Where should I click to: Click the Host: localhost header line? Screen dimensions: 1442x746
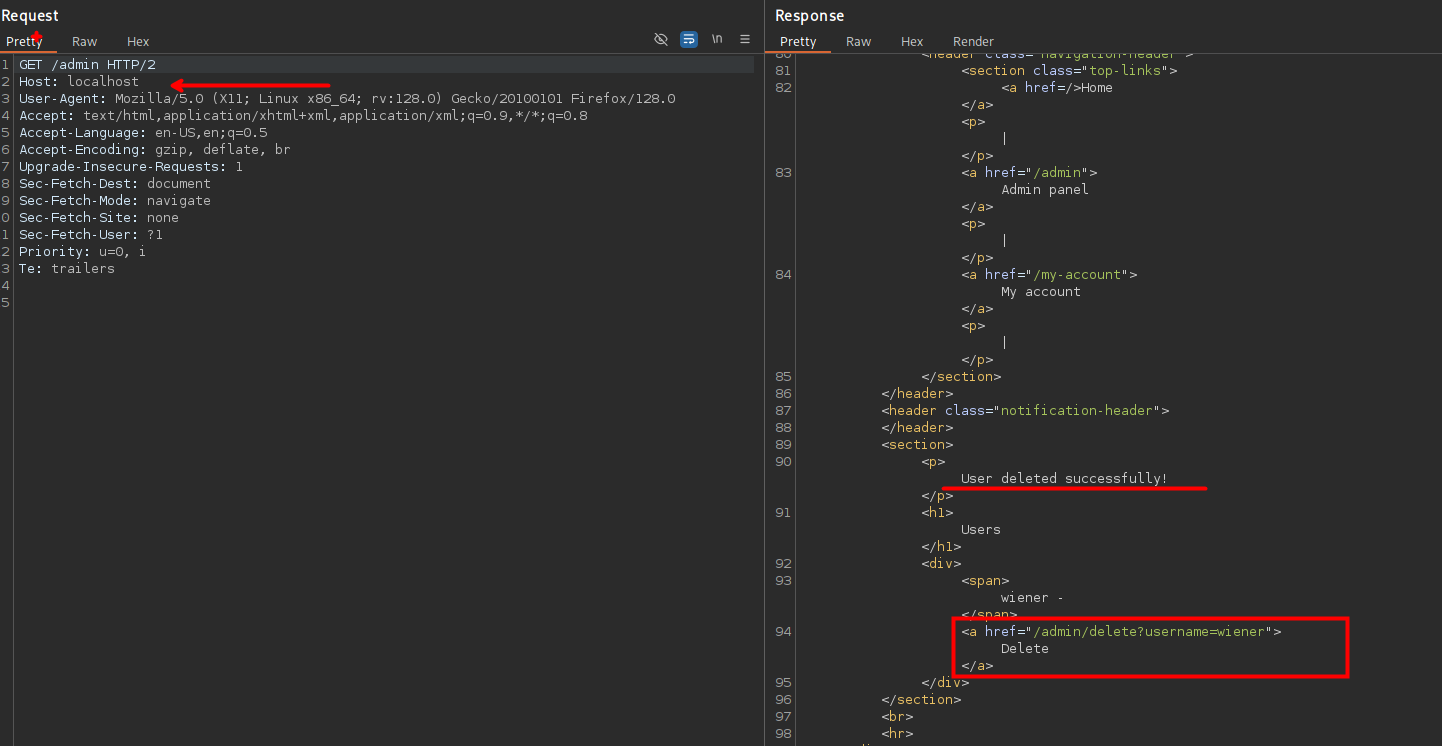79,81
